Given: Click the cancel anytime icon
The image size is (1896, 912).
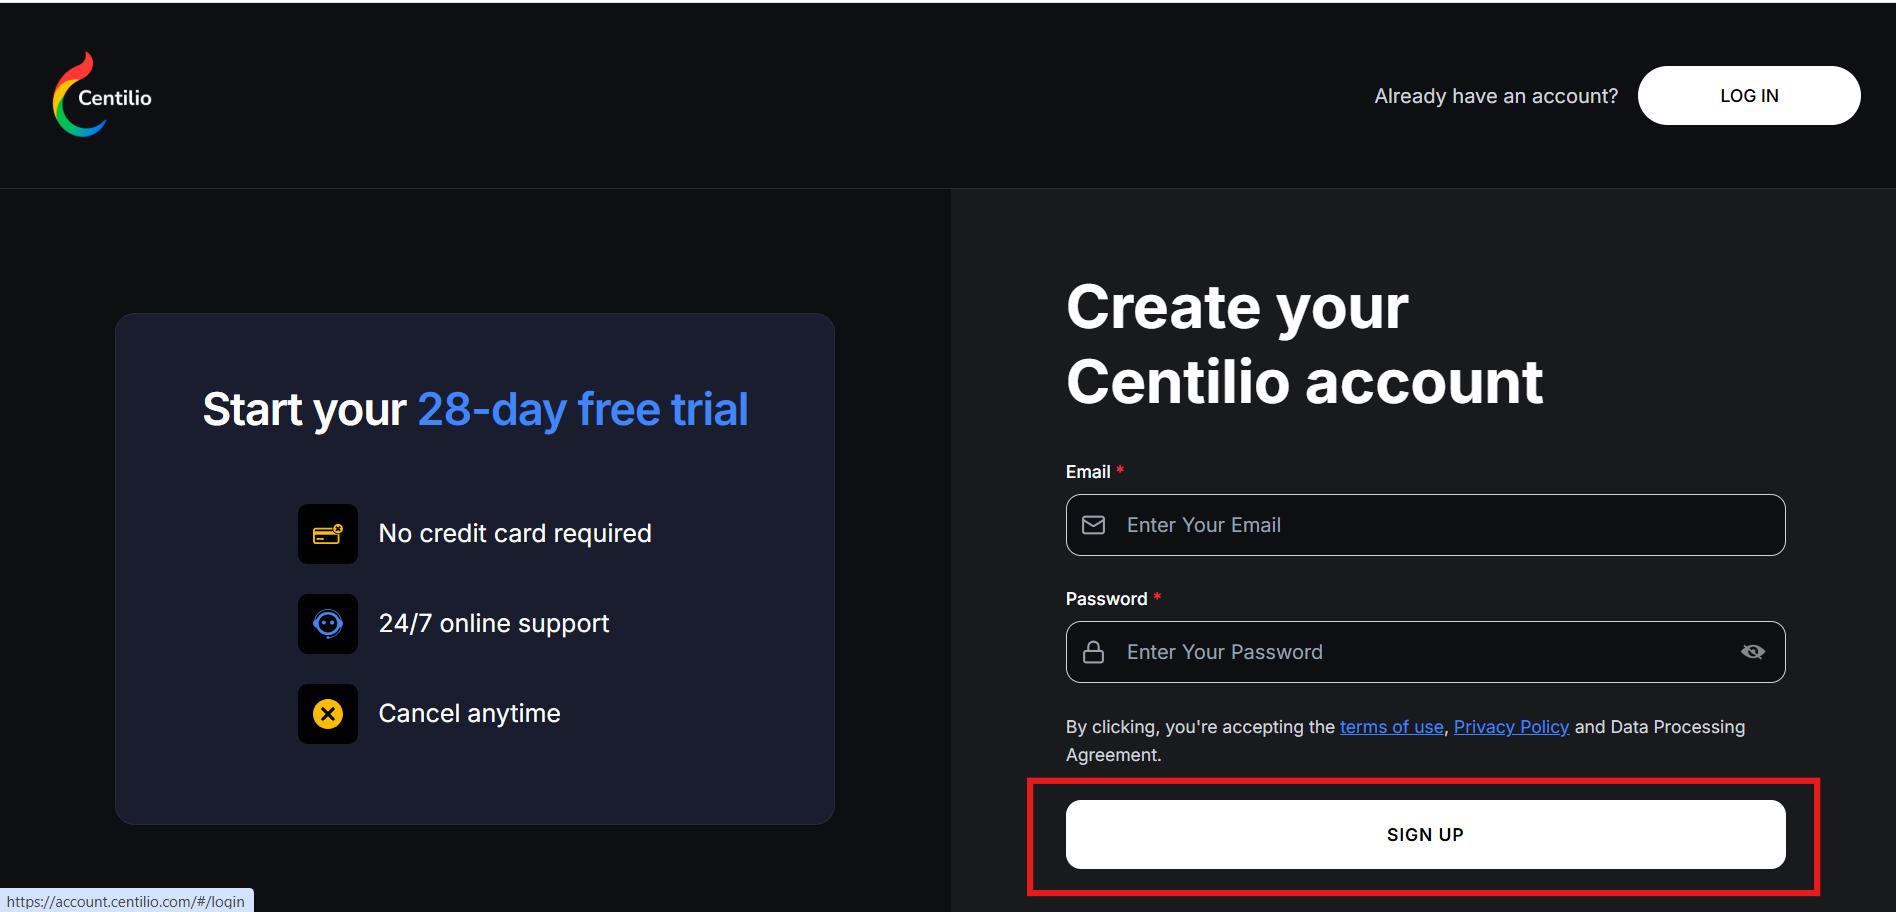Looking at the screenshot, I should pyautogui.click(x=328, y=713).
